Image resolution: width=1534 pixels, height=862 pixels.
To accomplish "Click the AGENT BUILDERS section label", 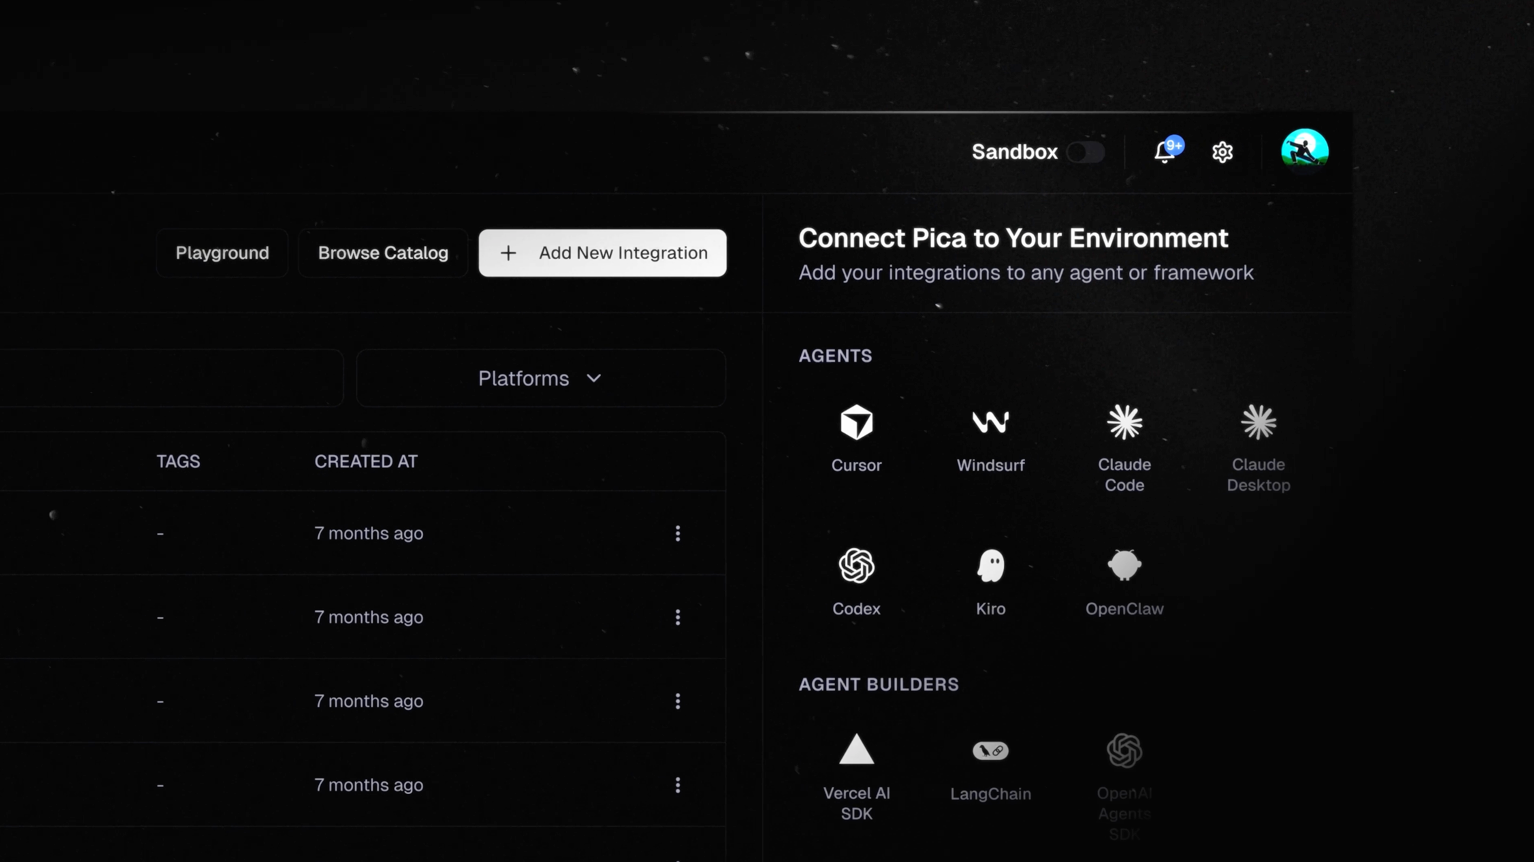I will [878, 685].
